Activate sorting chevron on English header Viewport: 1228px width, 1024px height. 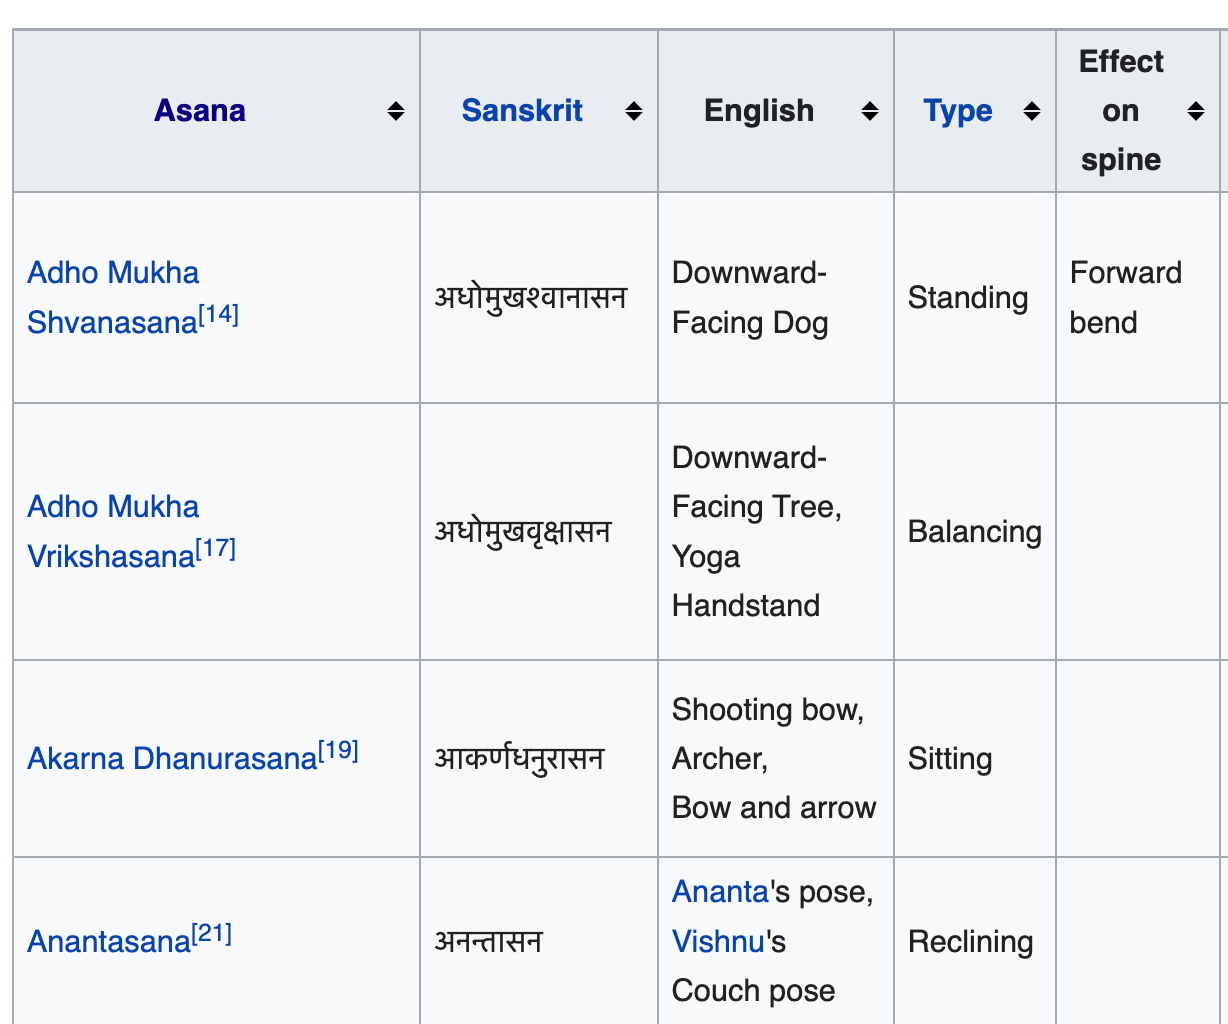click(868, 111)
